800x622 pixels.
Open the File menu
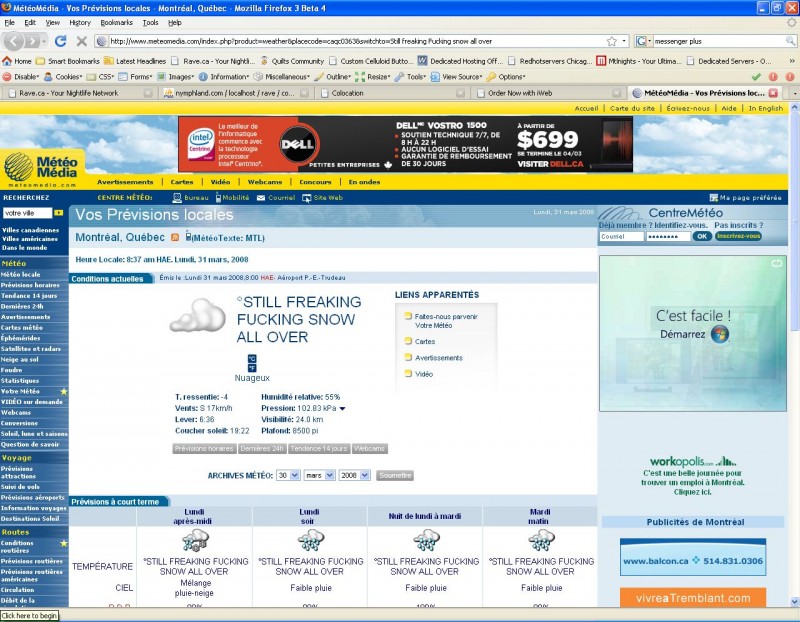tap(10, 22)
